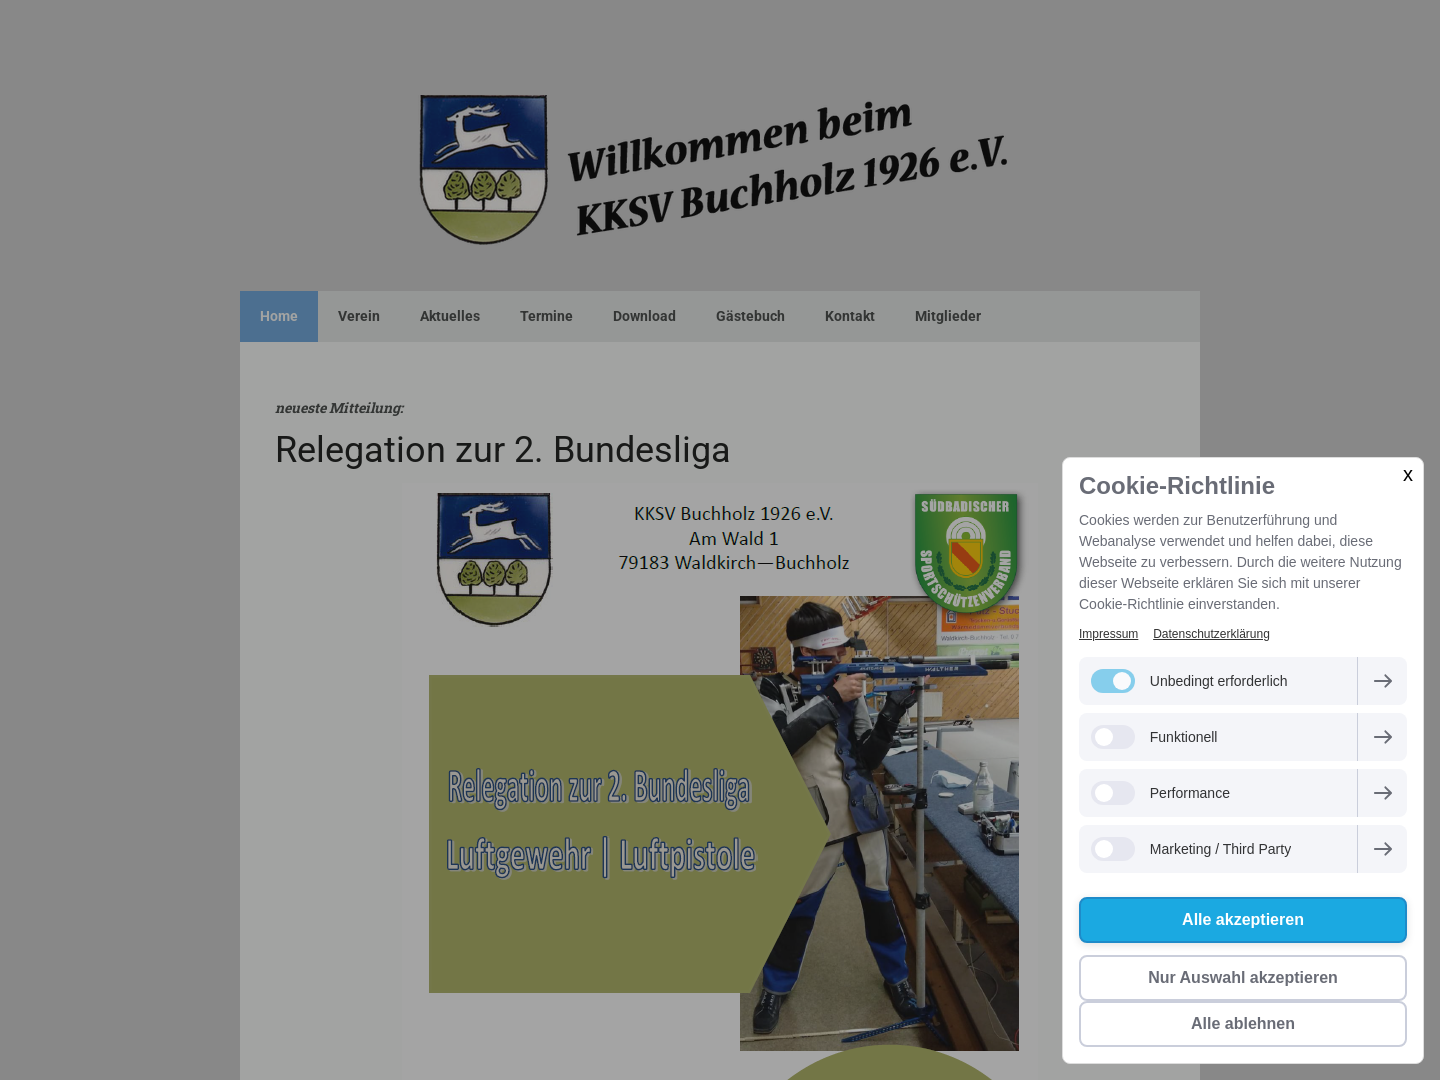This screenshot has width=1440, height=1080.
Task: Click the 'Willkommen beim KKSV Buchholz' banner text
Action: (788, 167)
